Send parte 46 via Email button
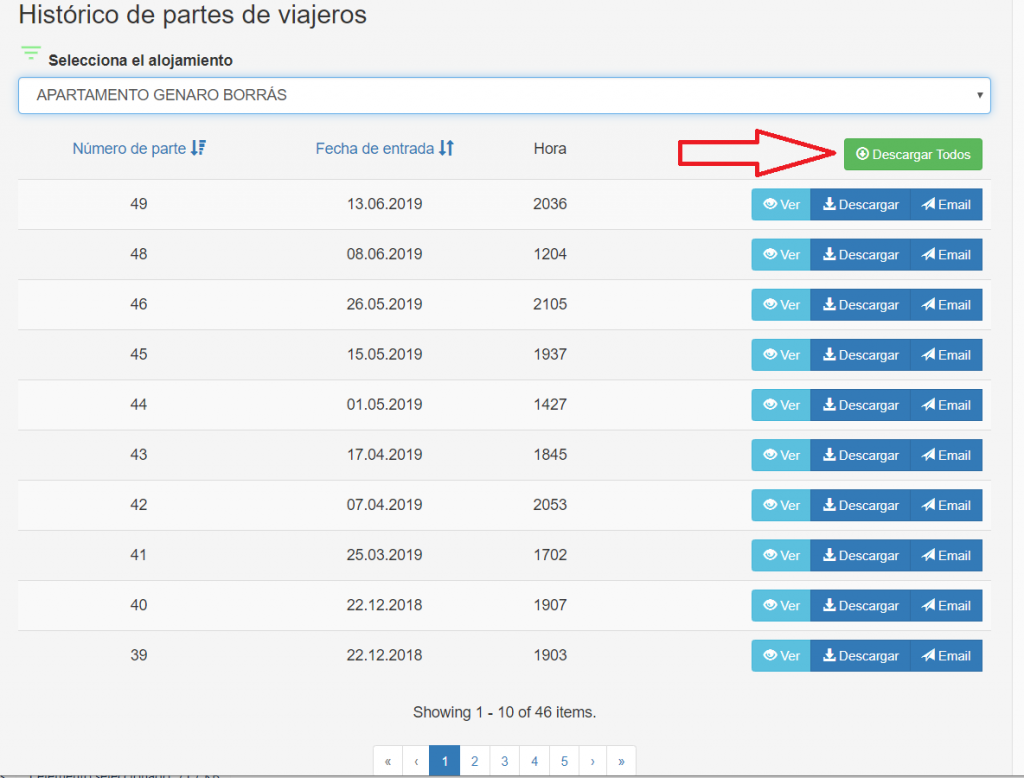Screen dimensions: 1024x778 (946, 305)
